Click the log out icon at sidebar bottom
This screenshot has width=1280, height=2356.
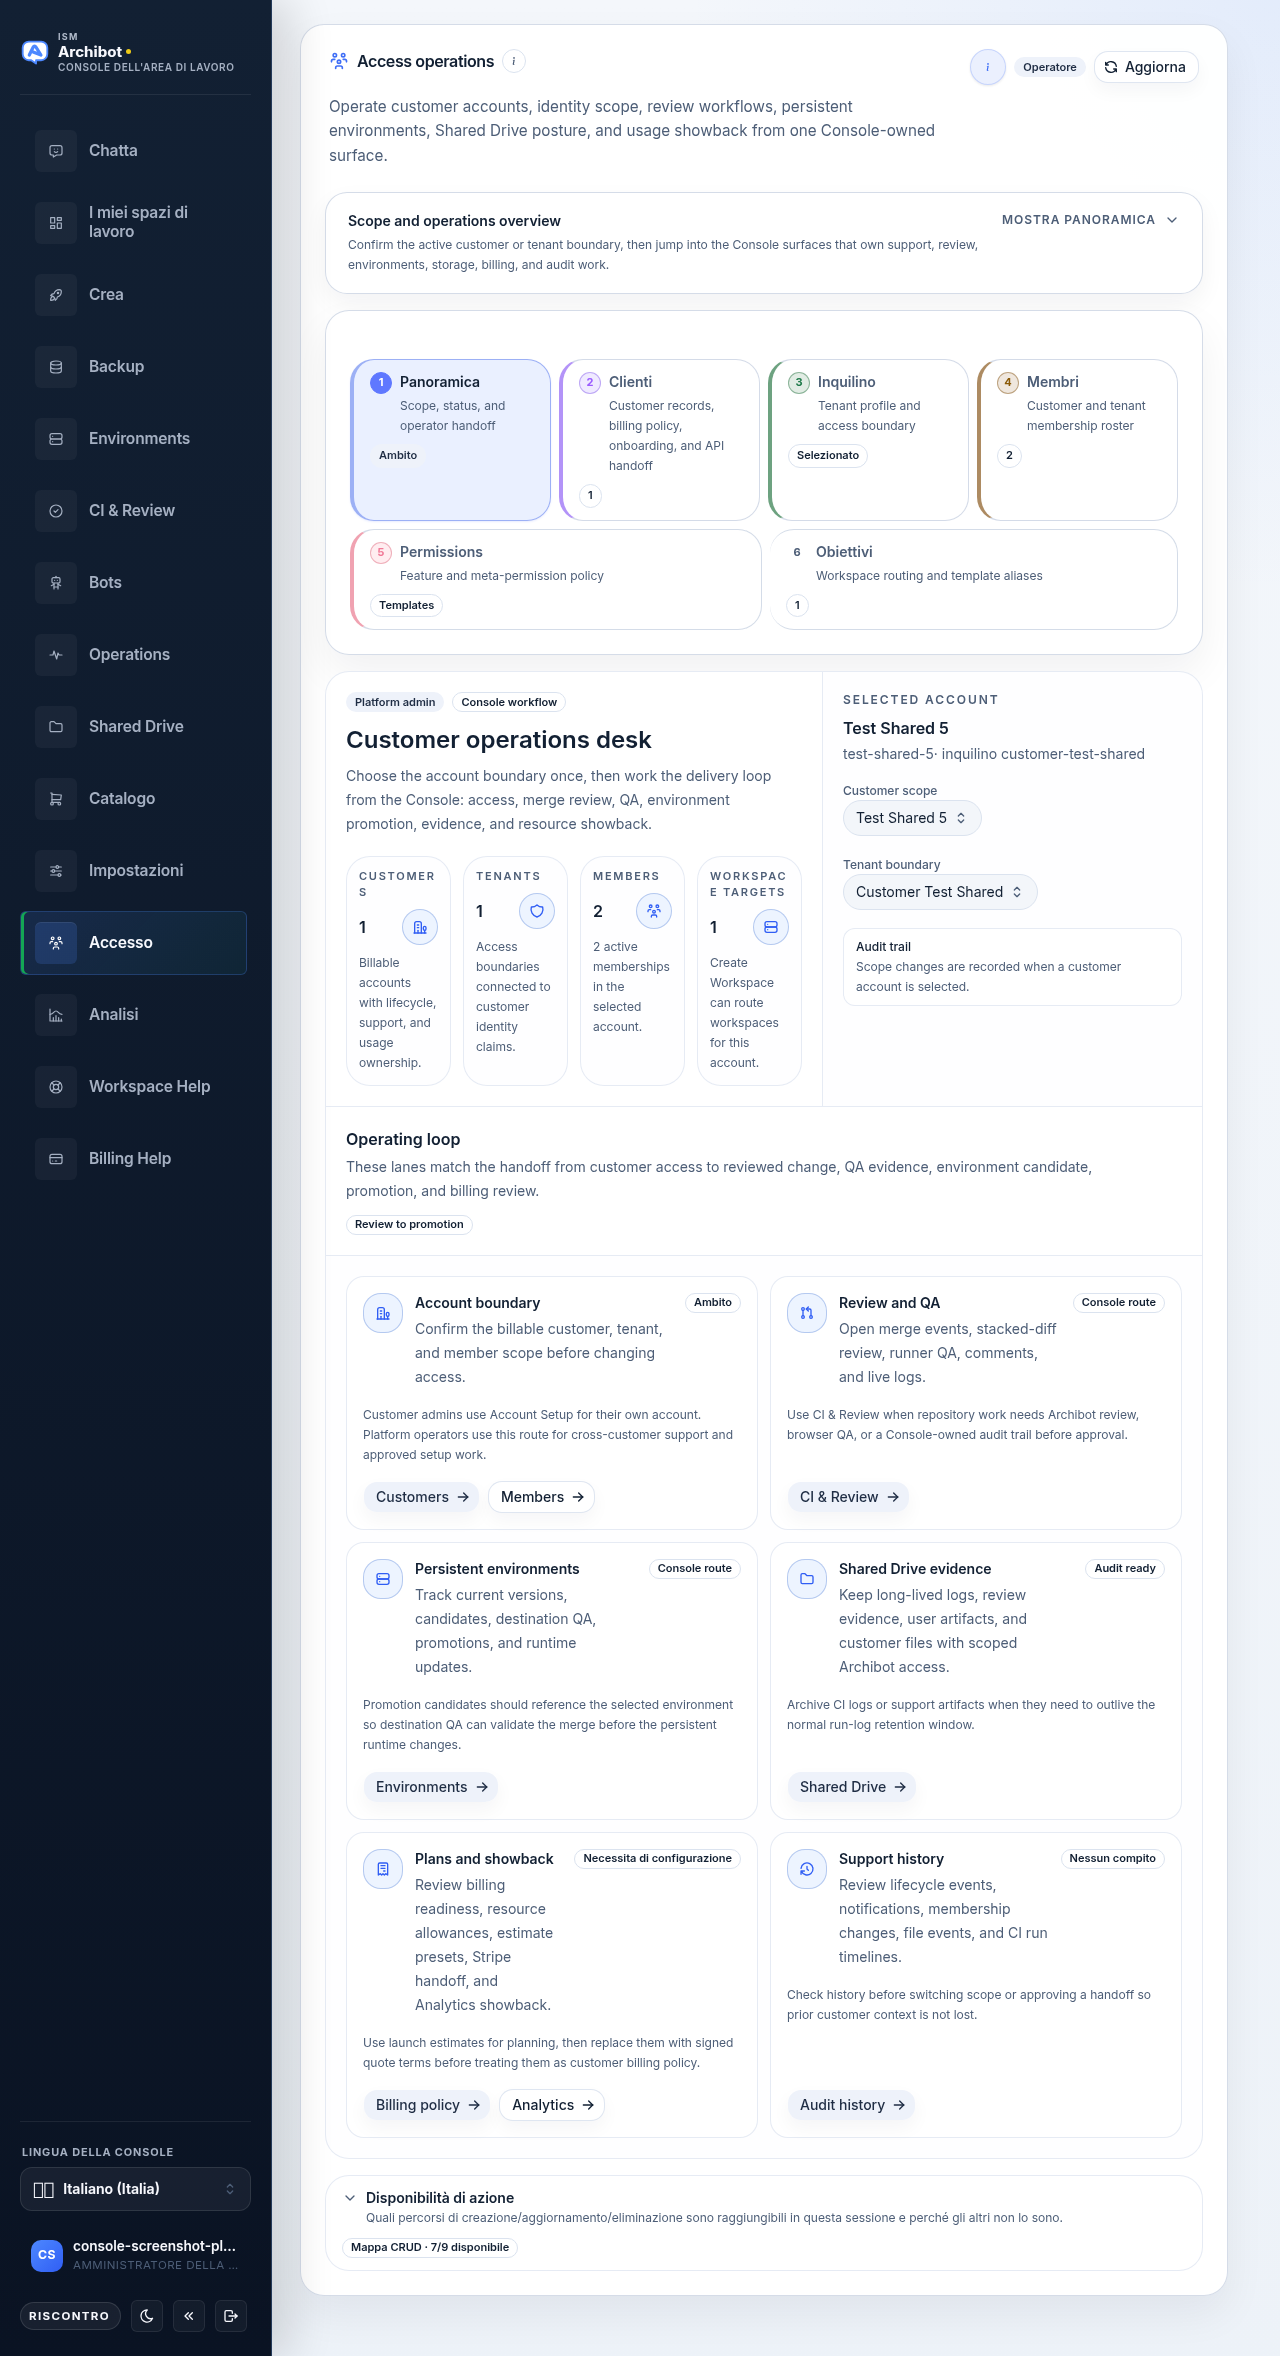(x=231, y=2316)
